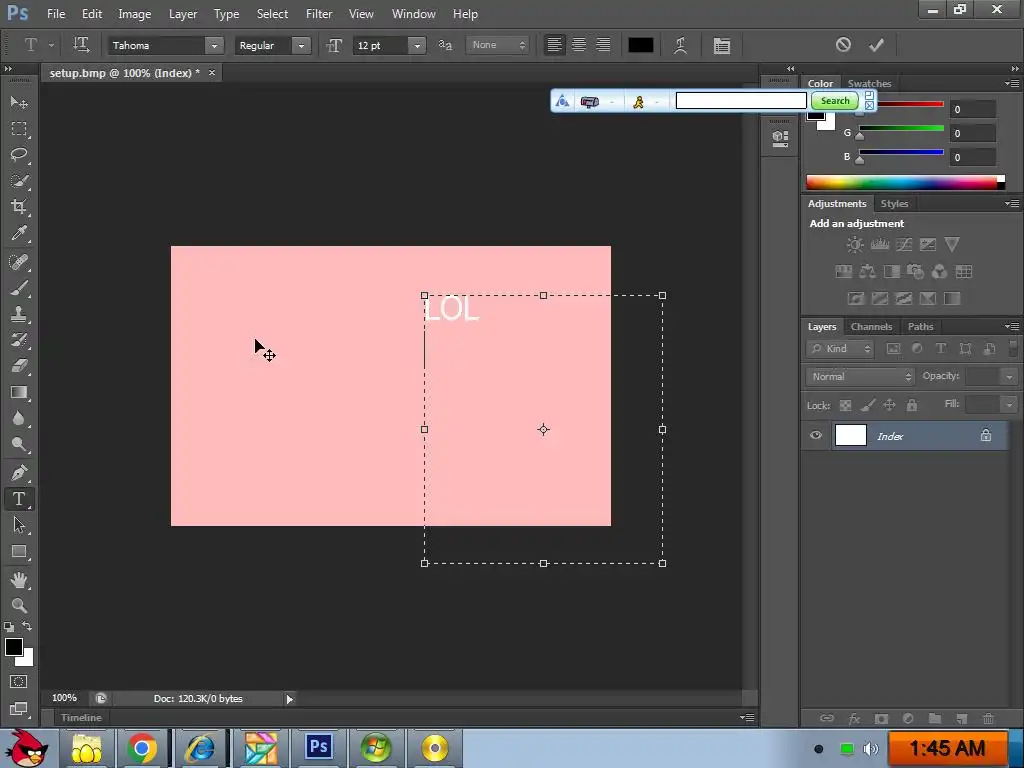The width and height of the screenshot is (1024, 768).
Task: Select the Rectangular Marquee tool
Action: click(19, 129)
